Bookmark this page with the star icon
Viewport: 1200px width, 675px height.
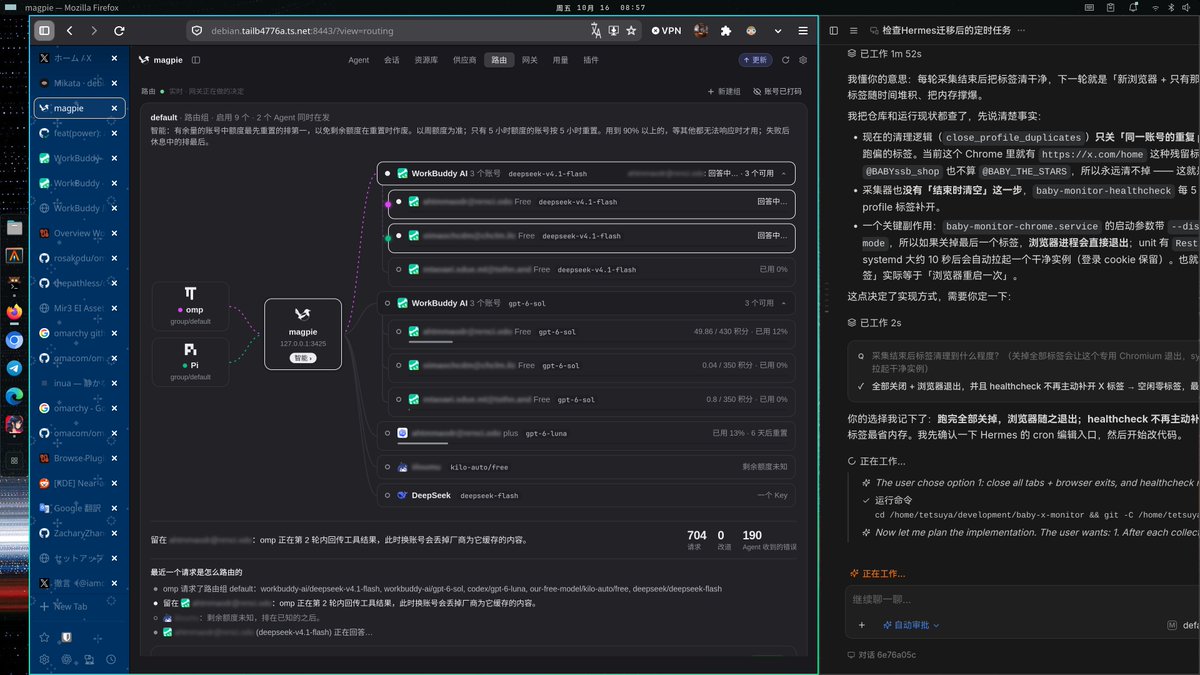[x=631, y=31]
